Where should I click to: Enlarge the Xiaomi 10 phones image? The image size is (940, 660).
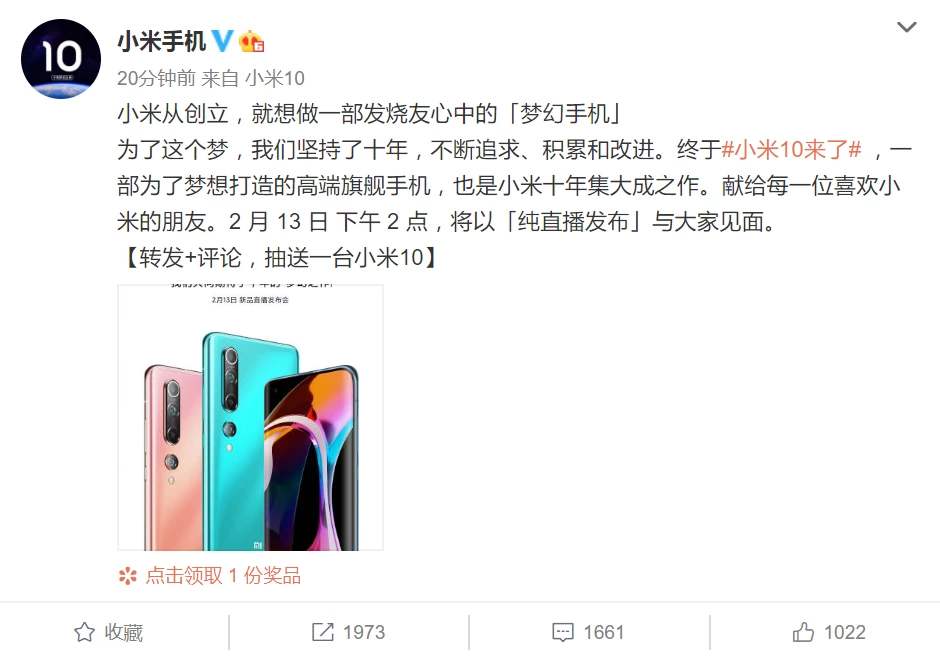251,417
